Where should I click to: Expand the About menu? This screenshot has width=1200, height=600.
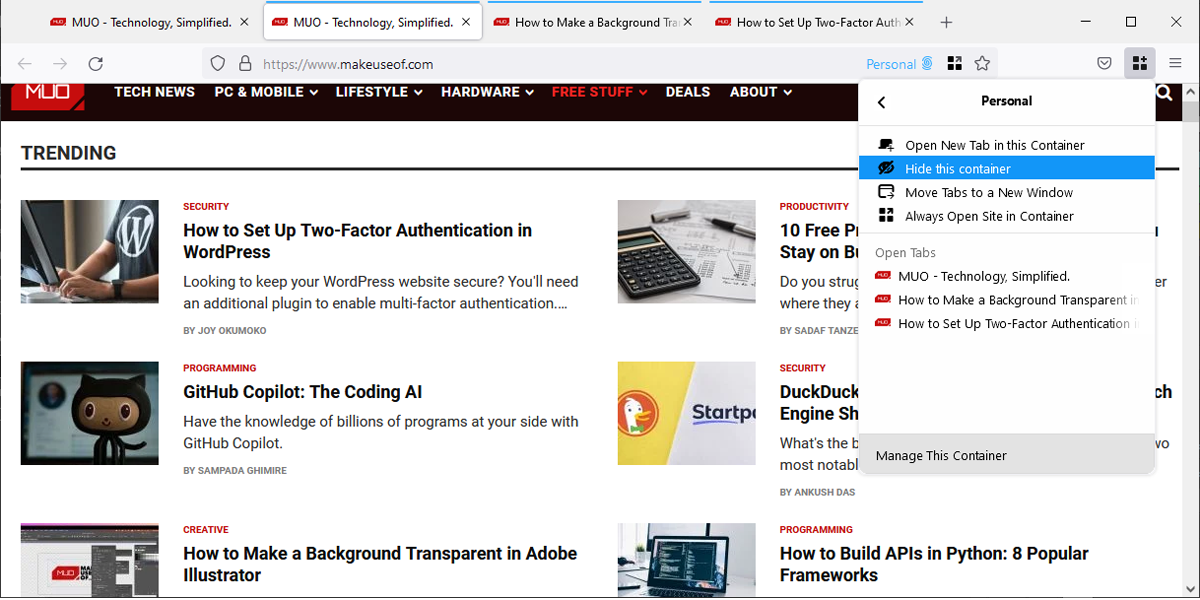761,92
